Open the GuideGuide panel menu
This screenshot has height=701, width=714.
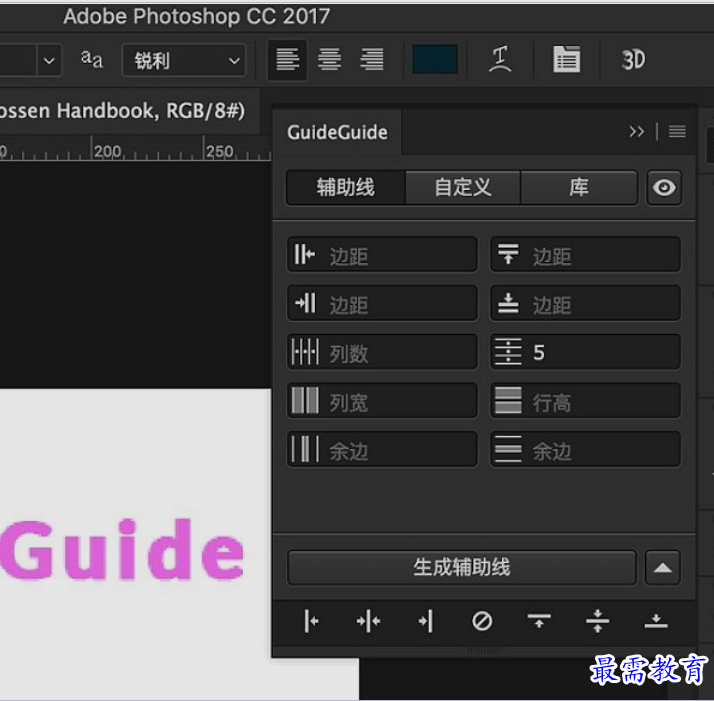pos(677,132)
